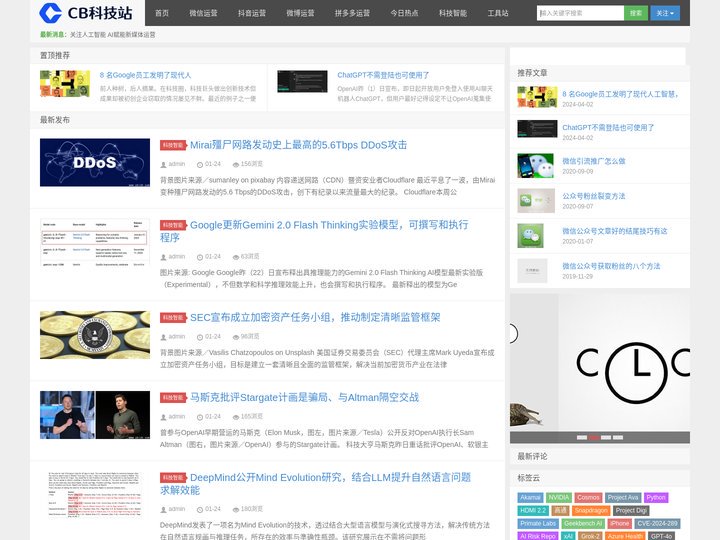Click the Gemini table article thumbnail
The width and height of the screenshot is (720, 540).
95,242
